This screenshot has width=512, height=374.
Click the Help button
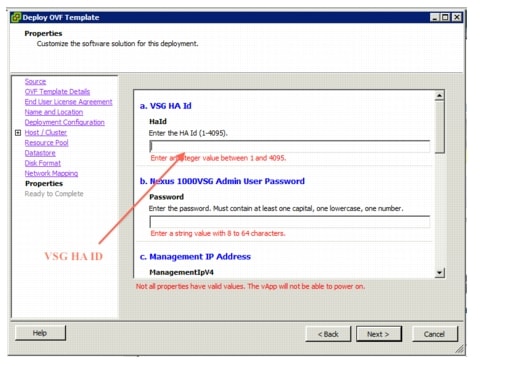pos(40,333)
